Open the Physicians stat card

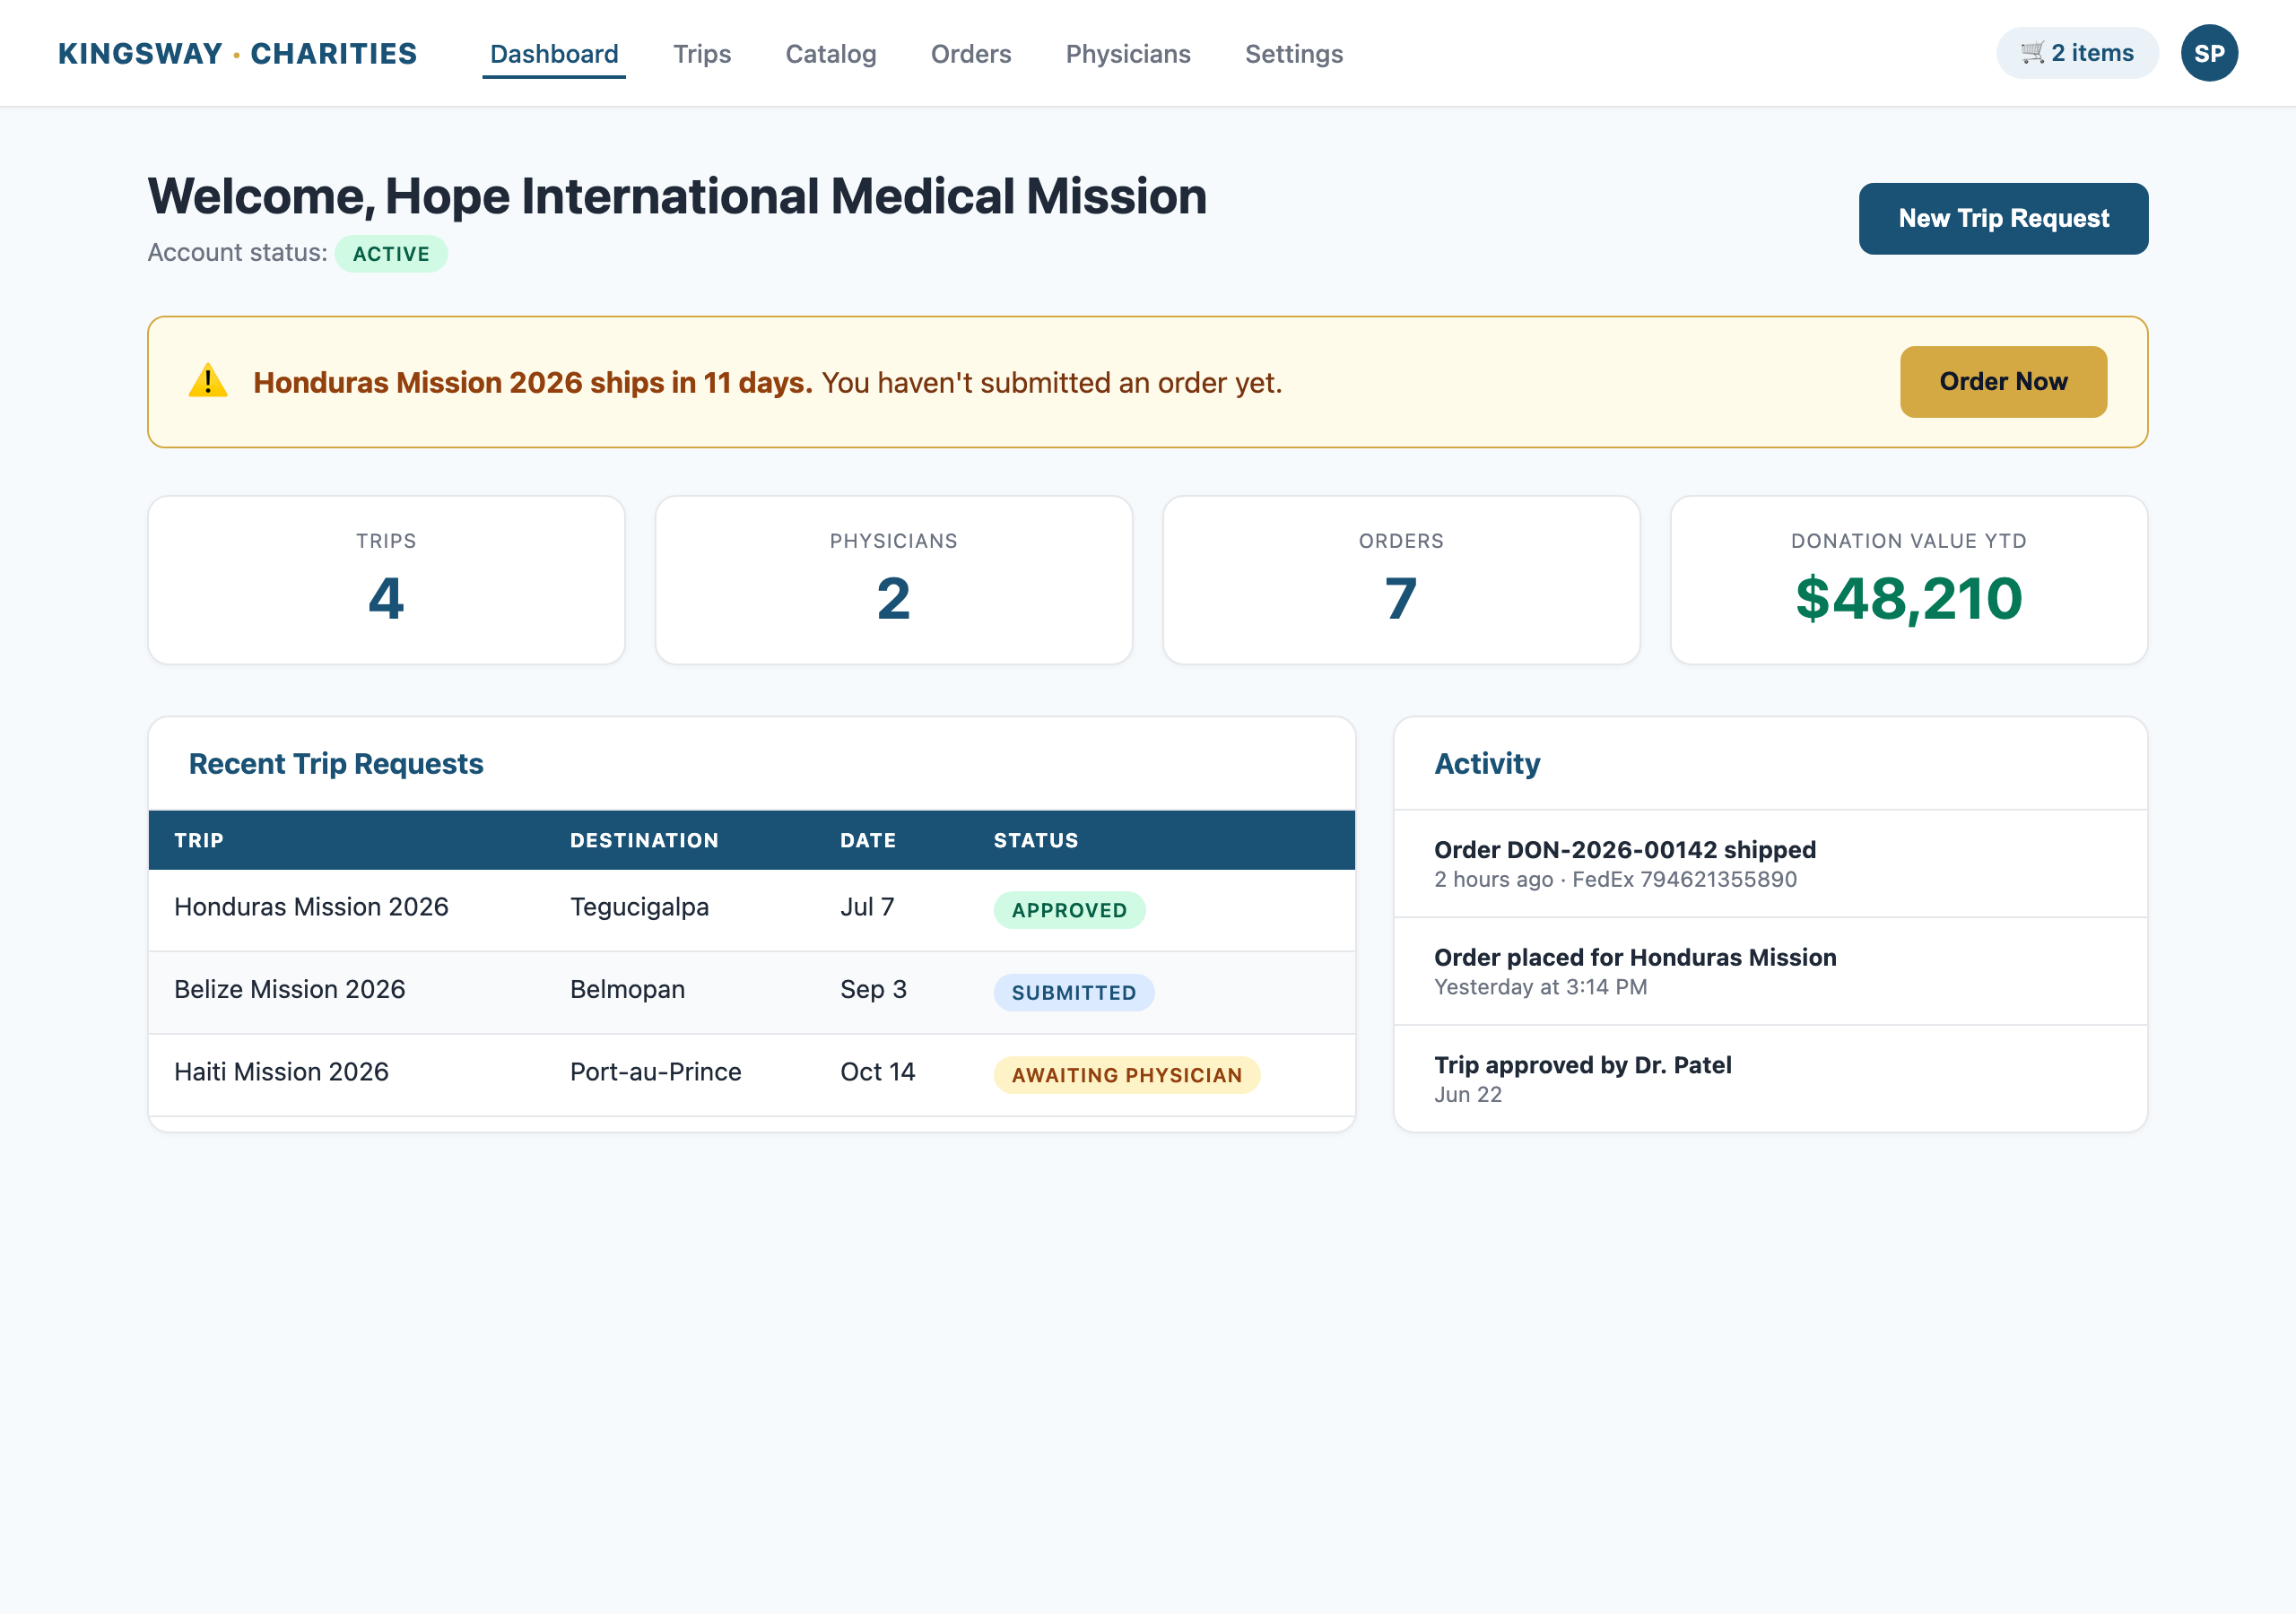(893, 580)
